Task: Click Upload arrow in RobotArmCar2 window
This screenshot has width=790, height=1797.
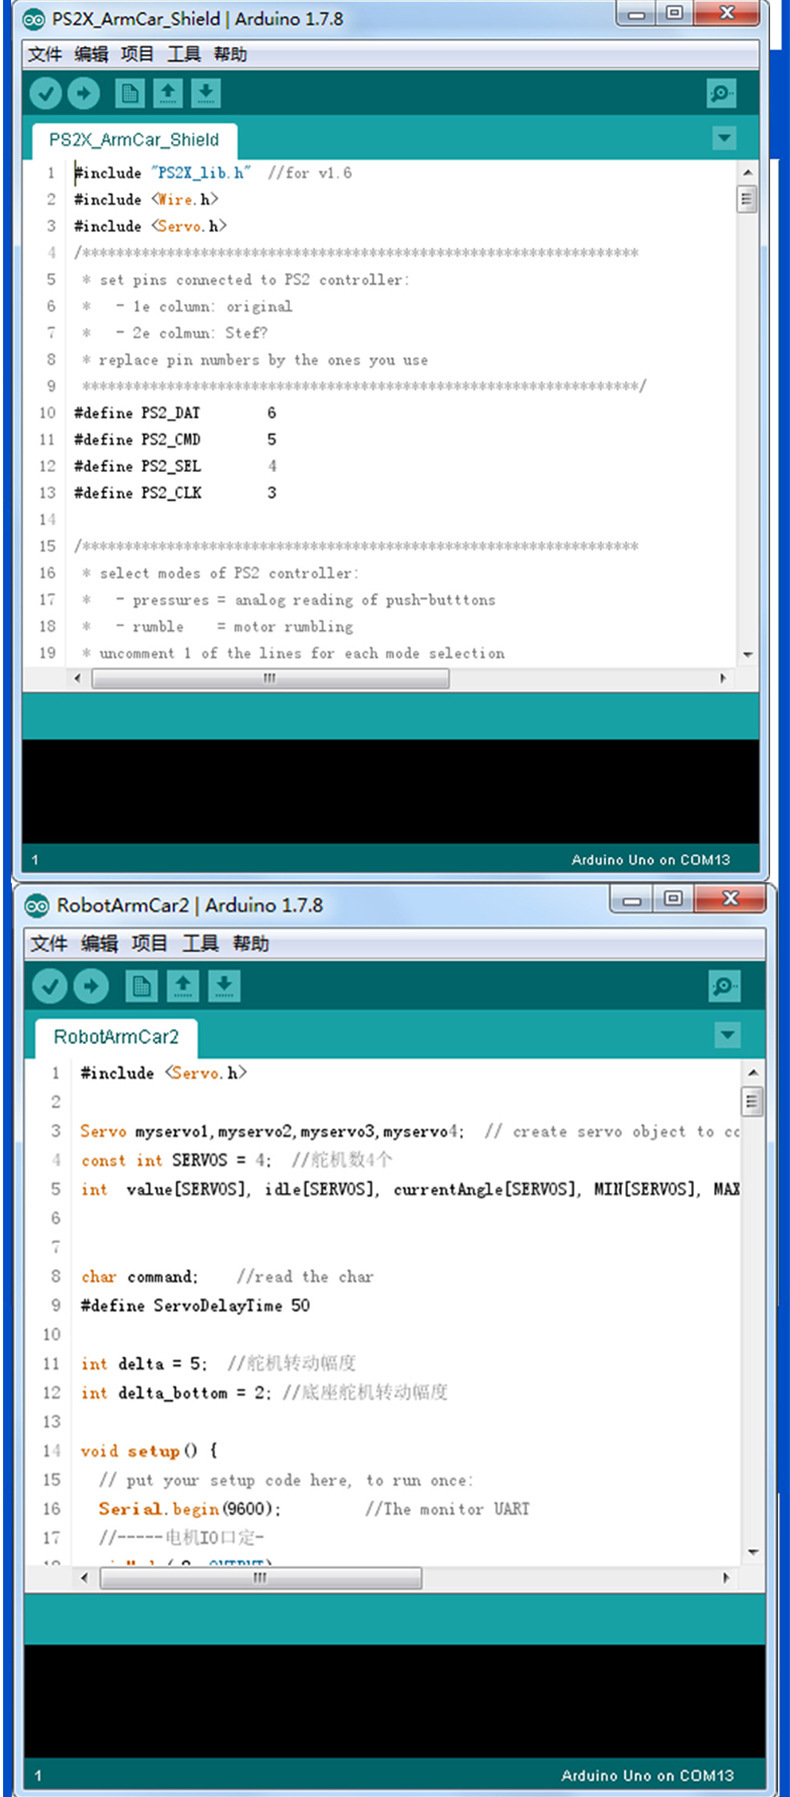Action: [x=91, y=986]
